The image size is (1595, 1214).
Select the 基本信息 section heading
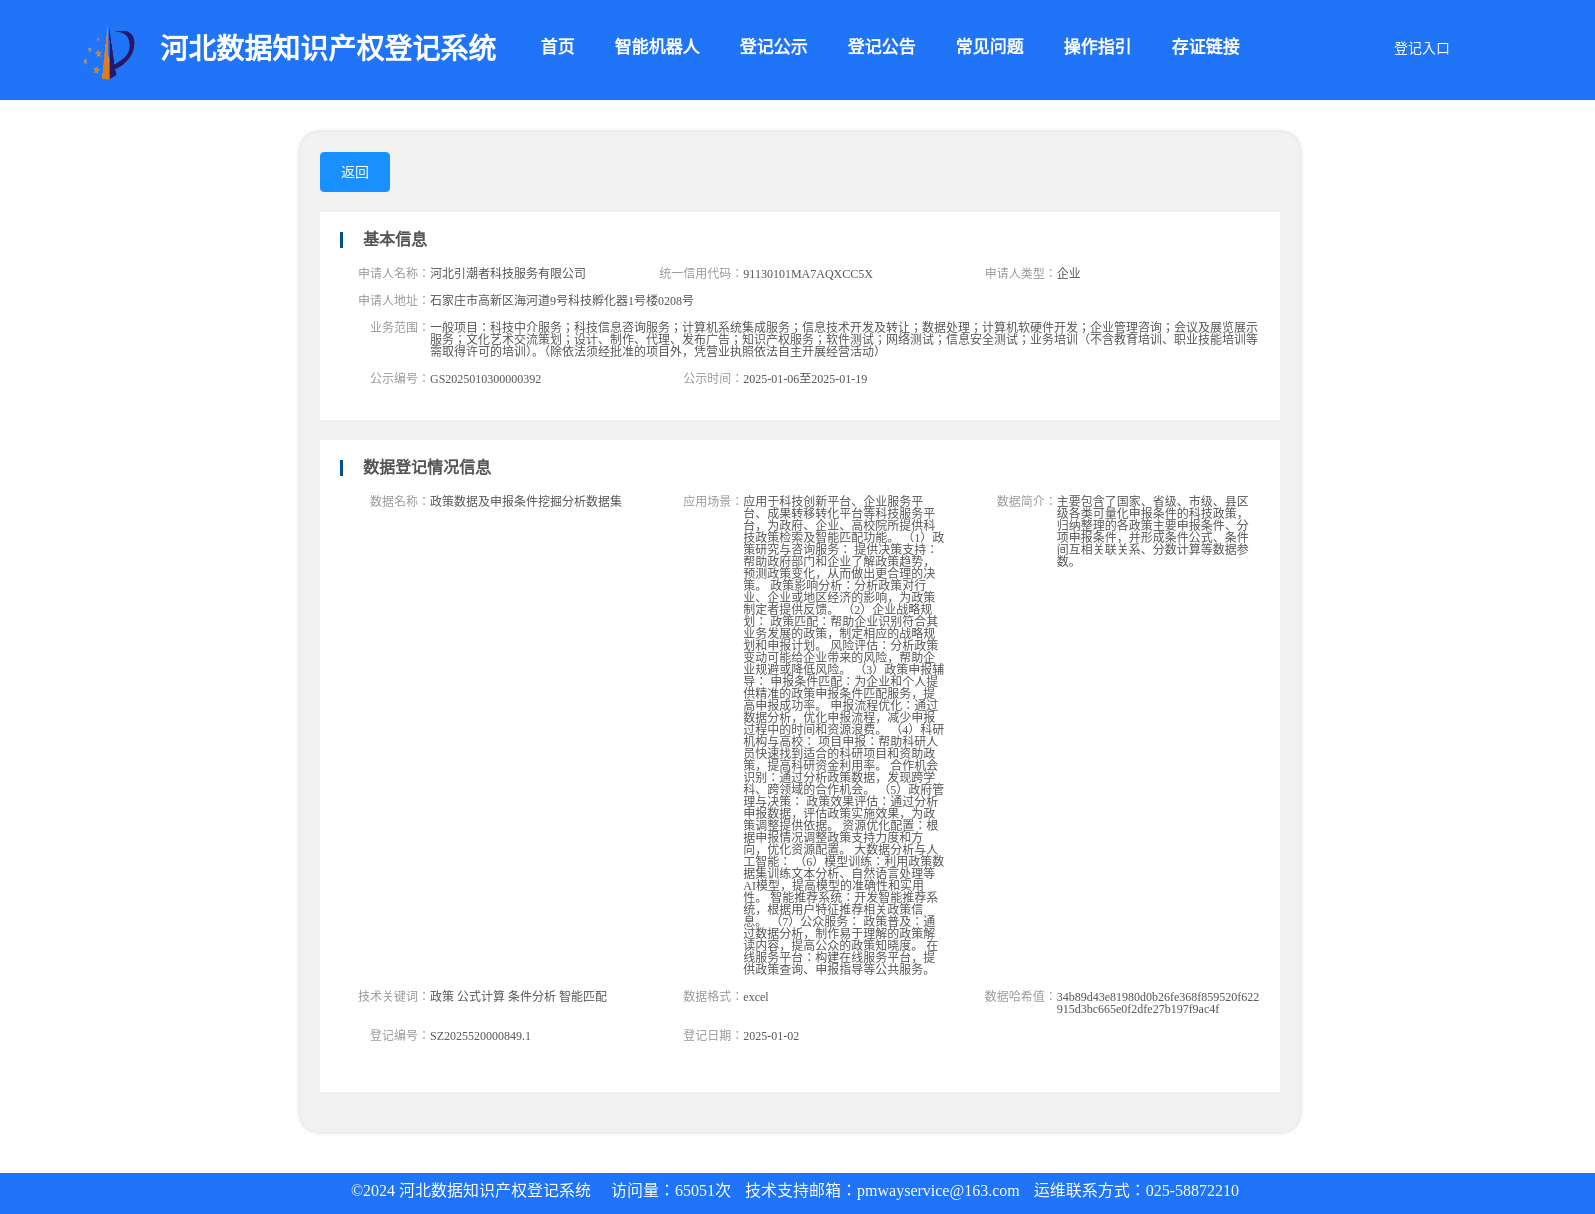tap(394, 239)
